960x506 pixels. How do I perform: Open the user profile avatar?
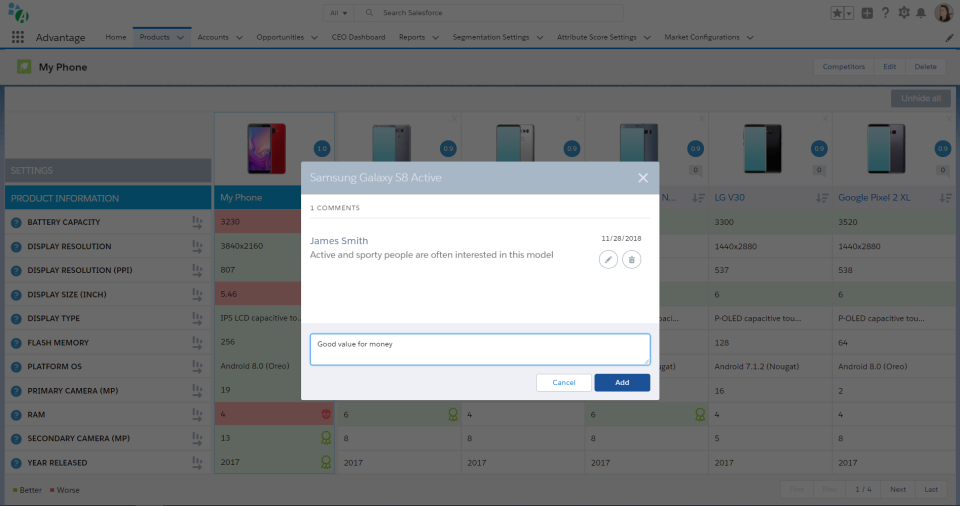[943, 12]
